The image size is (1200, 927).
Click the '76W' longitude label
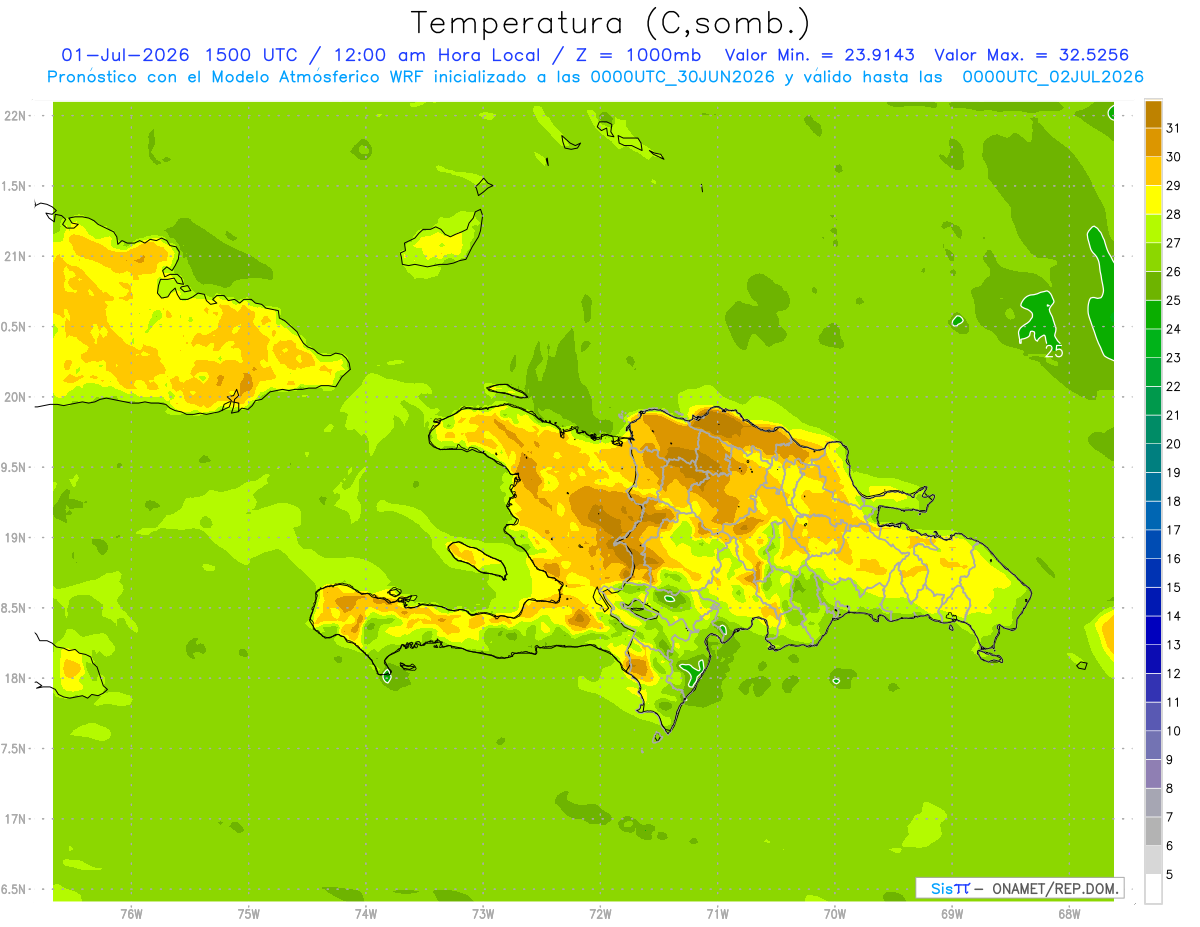pos(131,914)
